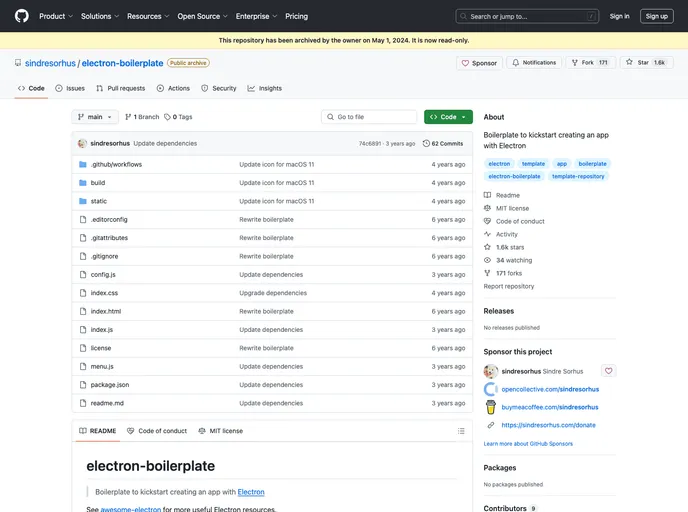
Task: Open the Readme link in About
Action: coord(502,195)
